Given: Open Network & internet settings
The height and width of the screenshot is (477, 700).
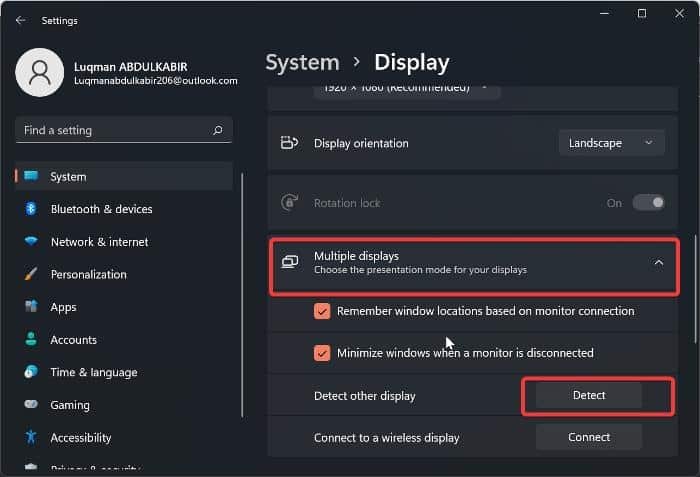Looking at the screenshot, I should pos(124,242).
